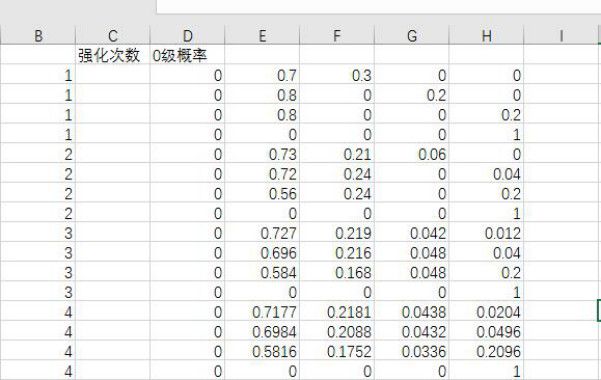
Task: Select column G header
Action: [x=412, y=36]
